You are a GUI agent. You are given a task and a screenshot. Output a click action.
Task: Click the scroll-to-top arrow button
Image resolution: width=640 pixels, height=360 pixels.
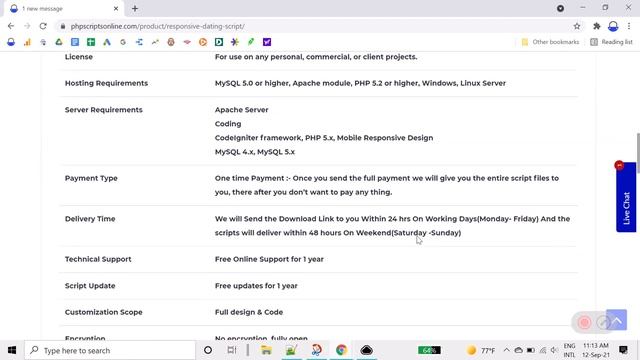pyautogui.click(x=617, y=320)
